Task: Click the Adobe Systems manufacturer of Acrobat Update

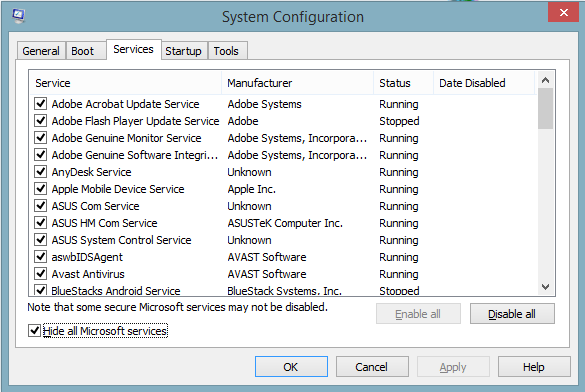Action: (265, 104)
